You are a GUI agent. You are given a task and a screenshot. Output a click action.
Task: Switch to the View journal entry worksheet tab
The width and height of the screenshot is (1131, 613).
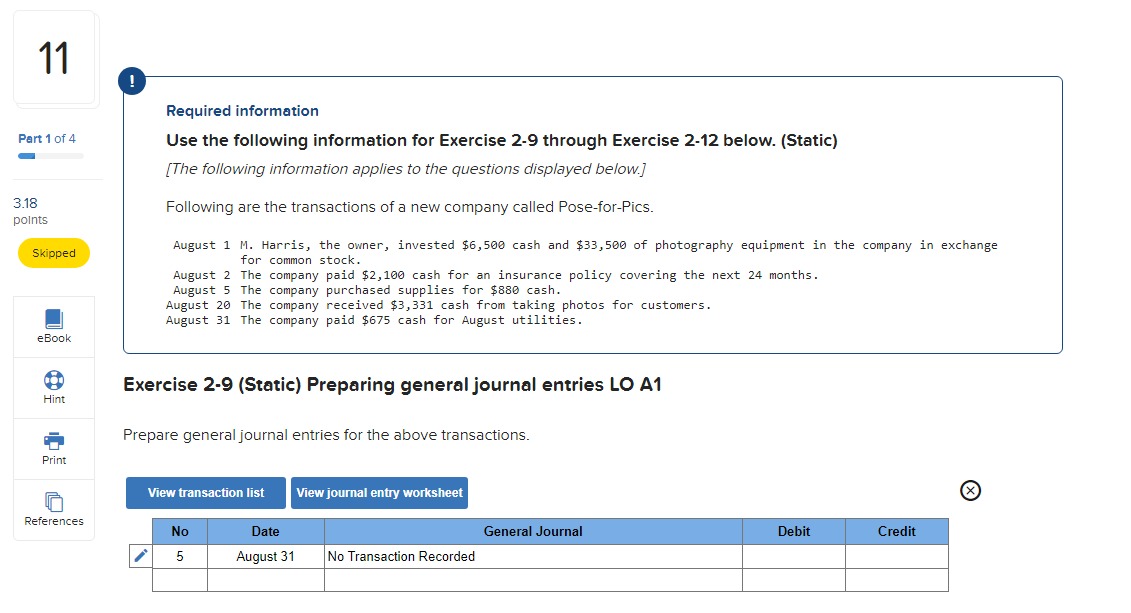(x=379, y=492)
